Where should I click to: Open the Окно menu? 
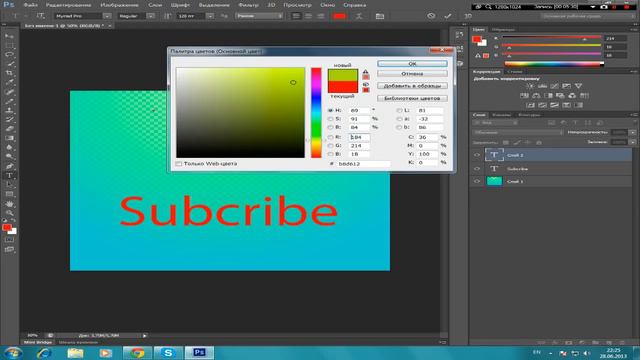327,5
